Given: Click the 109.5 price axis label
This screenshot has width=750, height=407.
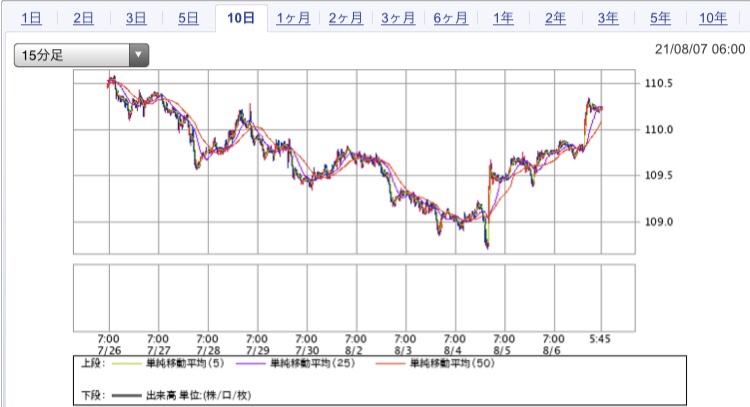Looking at the screenshot, I should pos(659,176).
